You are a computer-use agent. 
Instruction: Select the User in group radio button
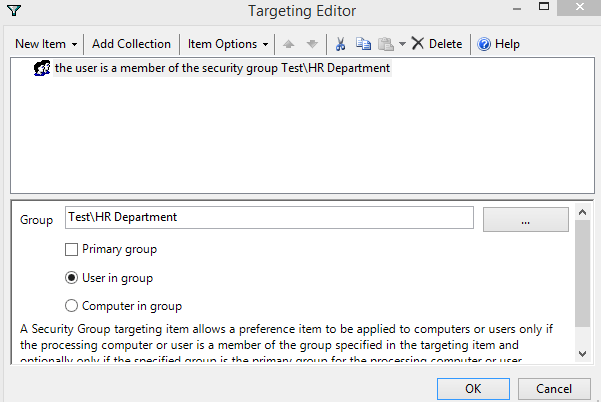point(71,278)
